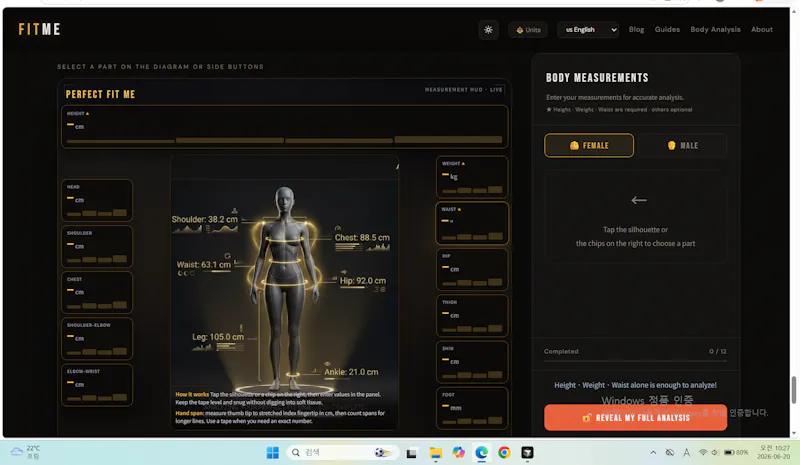Screen dimensions: 800x465
Task: Open the black cube app on taskbar
Action: coord(527,452)
